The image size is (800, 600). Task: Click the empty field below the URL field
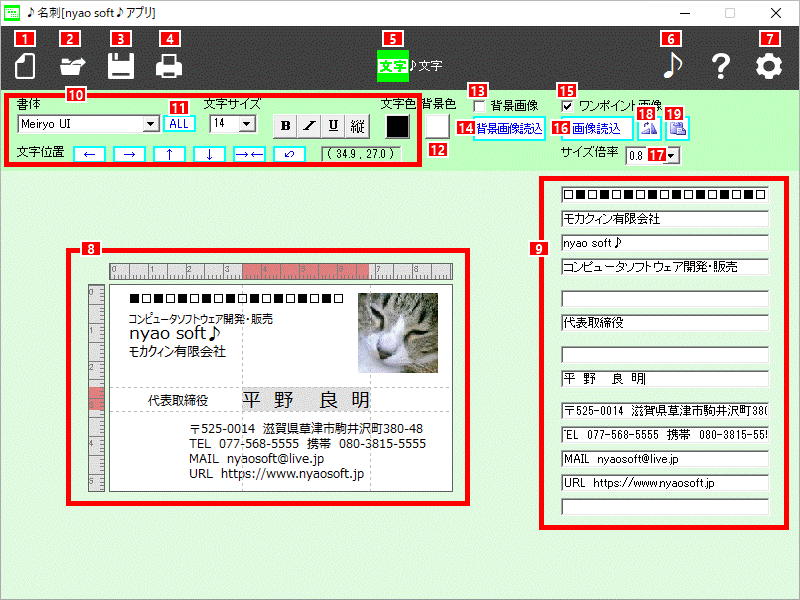[665, 507]
